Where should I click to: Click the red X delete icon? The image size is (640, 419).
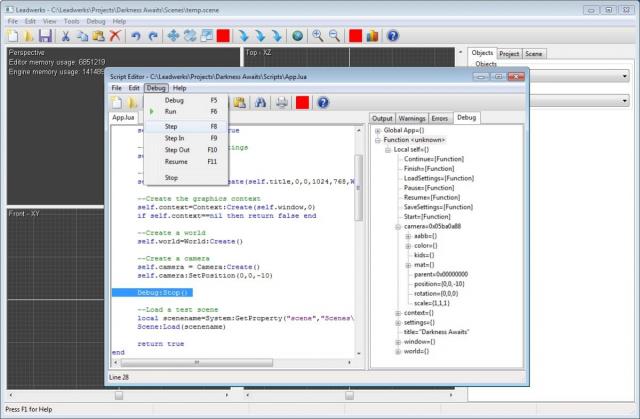(116, 35)
